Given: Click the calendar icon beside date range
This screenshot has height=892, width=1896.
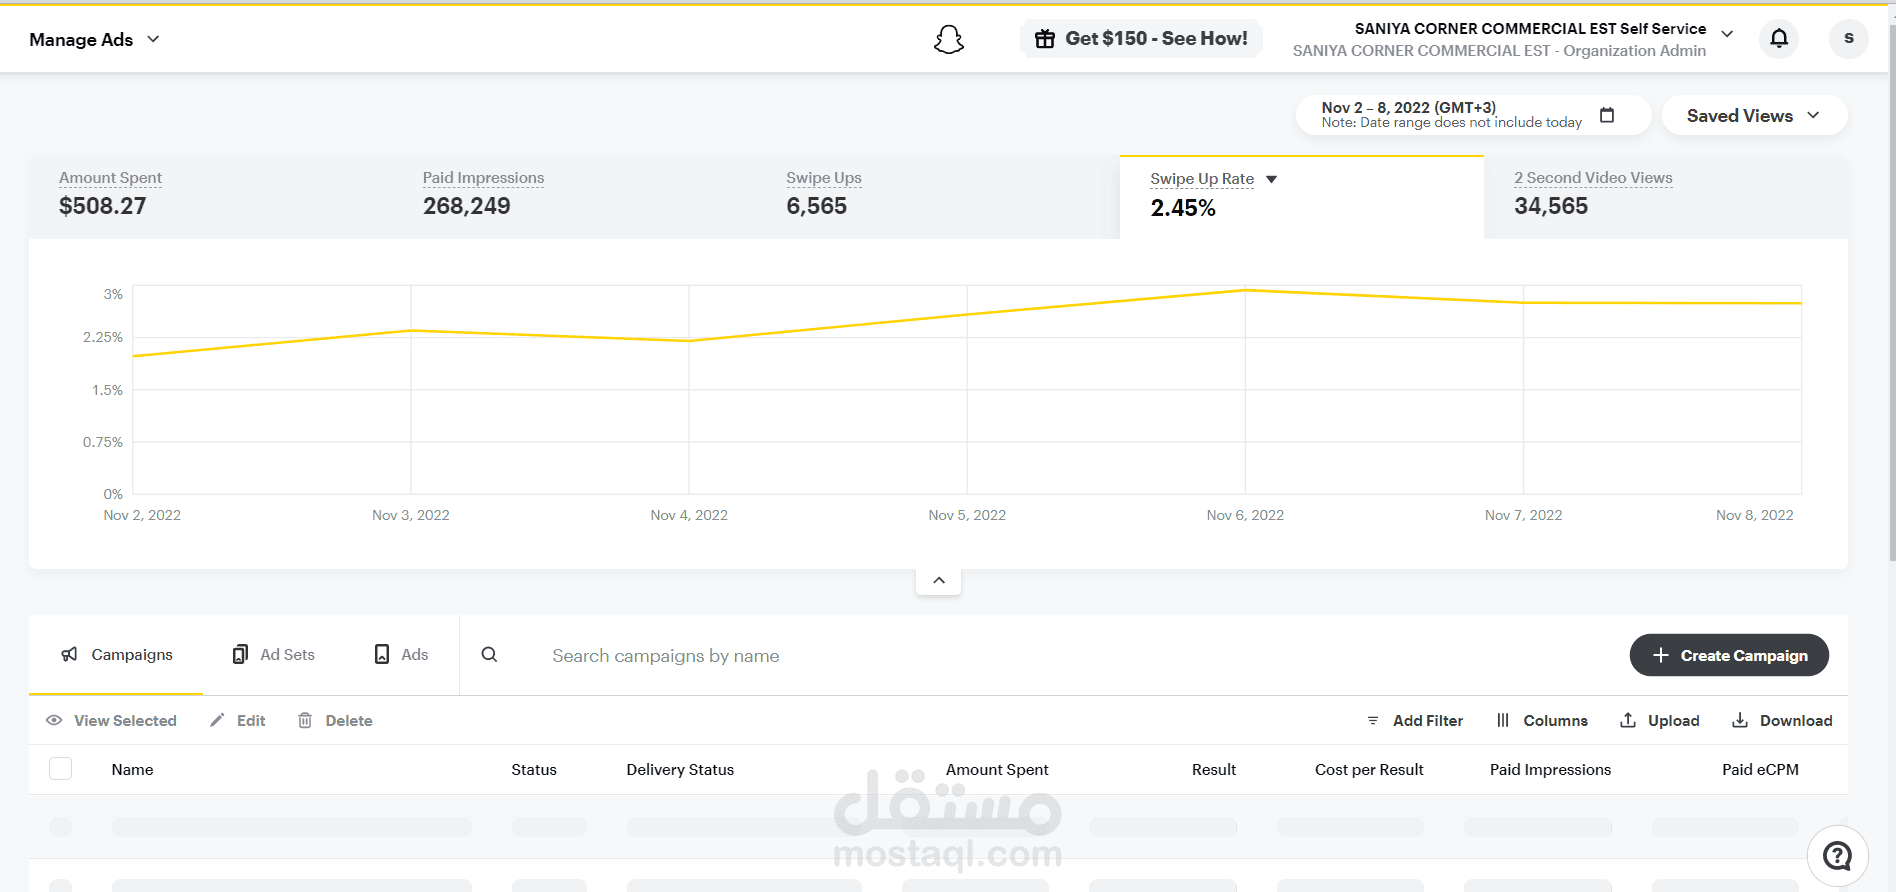Looking at the screenshot, I should tap(1607, 115).
